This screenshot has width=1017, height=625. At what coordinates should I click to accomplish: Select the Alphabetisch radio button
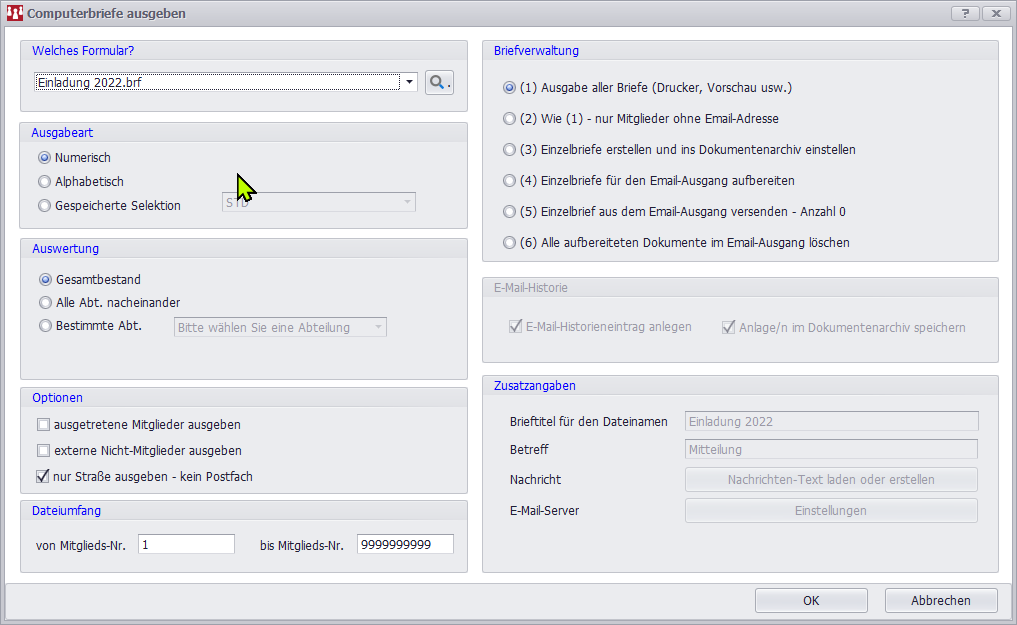(44, 182)
